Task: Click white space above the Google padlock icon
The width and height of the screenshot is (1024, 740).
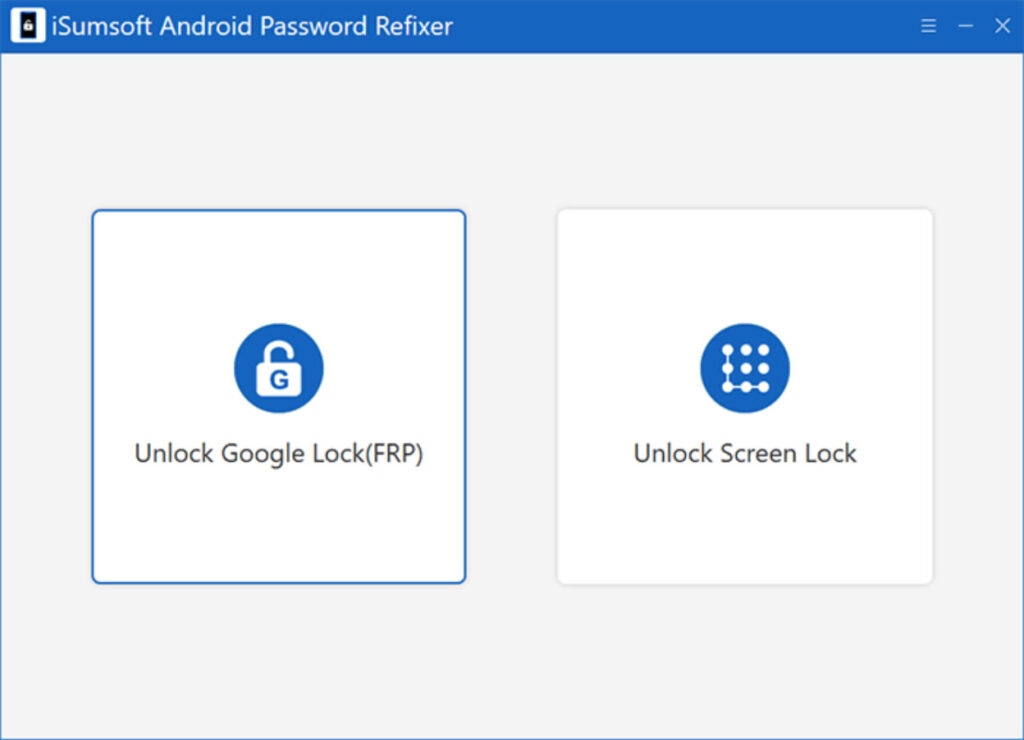Action: [x=278, y=265]
